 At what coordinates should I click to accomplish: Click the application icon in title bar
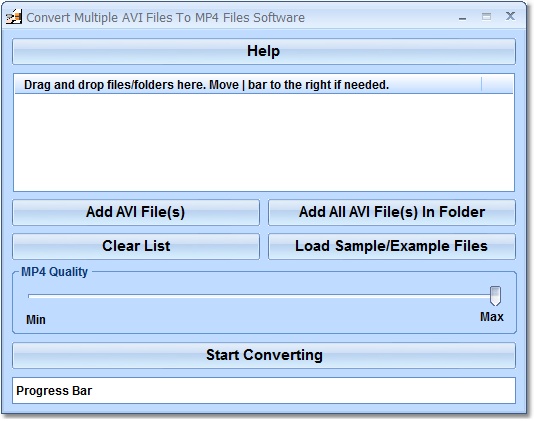pyautogui.click(x=14, y=17)
